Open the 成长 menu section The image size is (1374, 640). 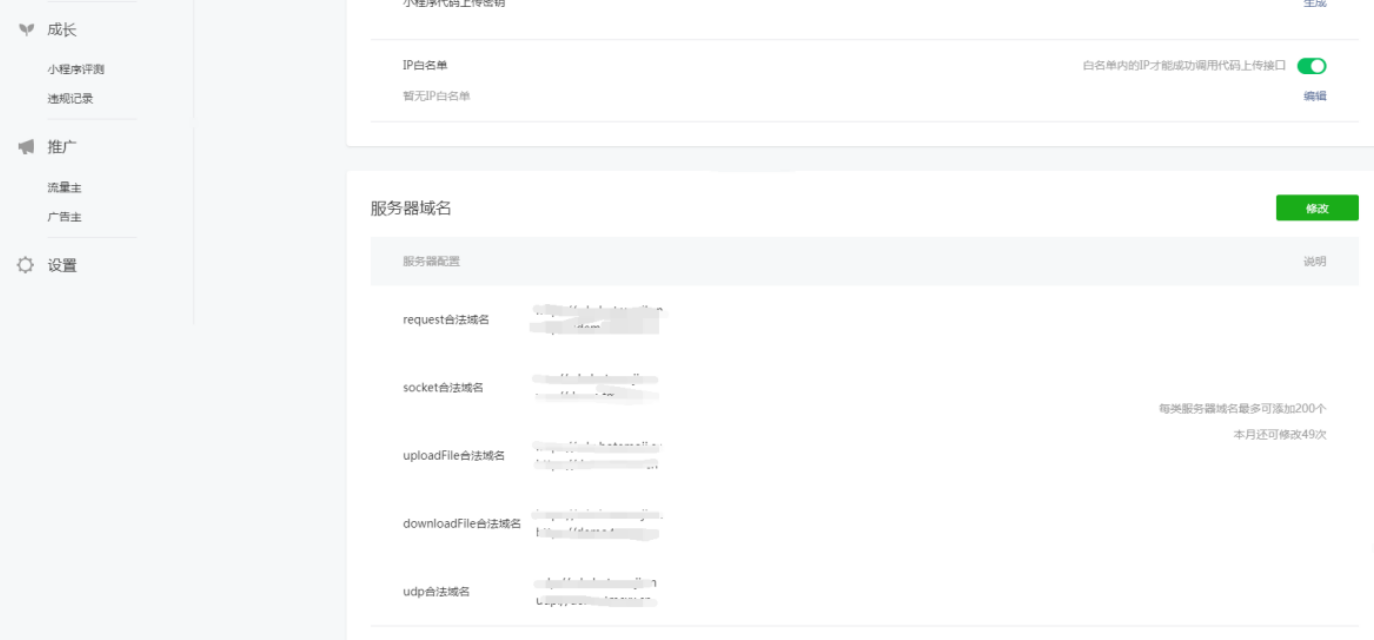(61, 30)
